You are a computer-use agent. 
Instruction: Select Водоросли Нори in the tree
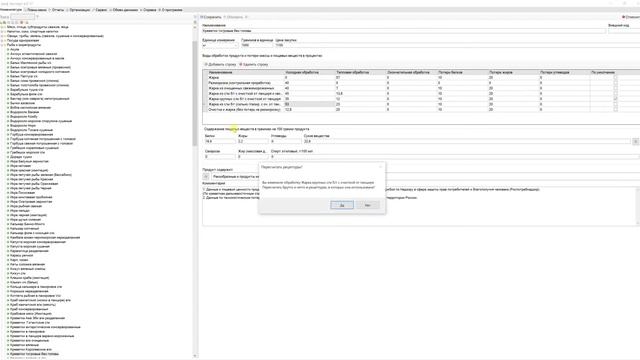23,126
